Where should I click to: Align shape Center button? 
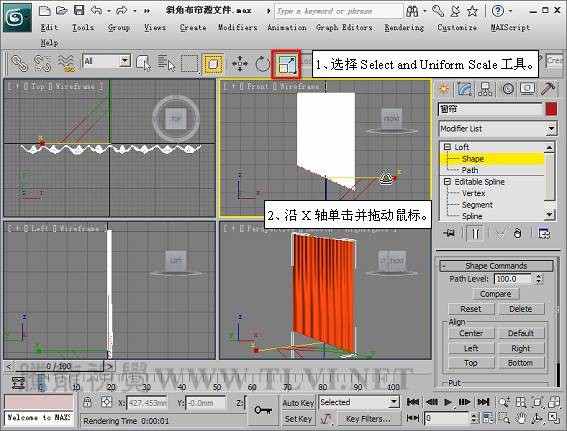[471, 333]
